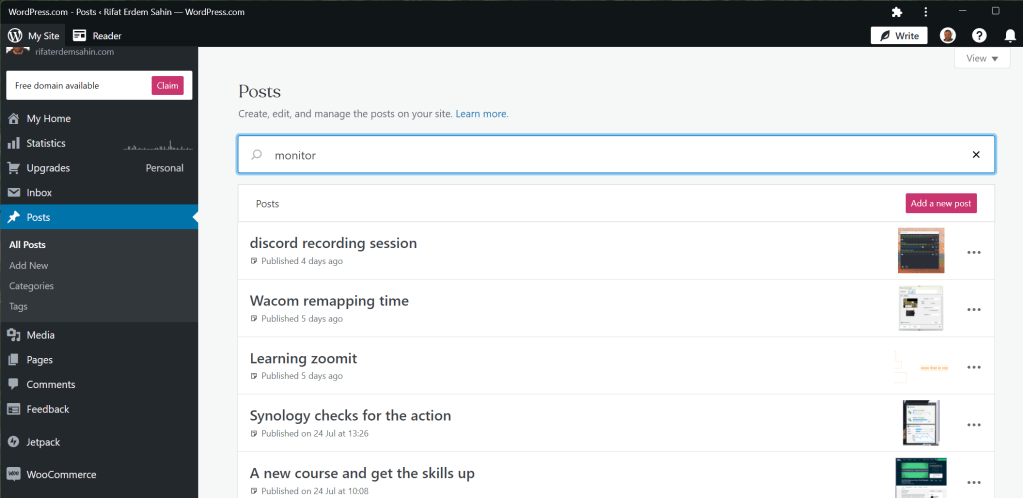
Task: Select All Posts submenu
Action: (27, 245)
